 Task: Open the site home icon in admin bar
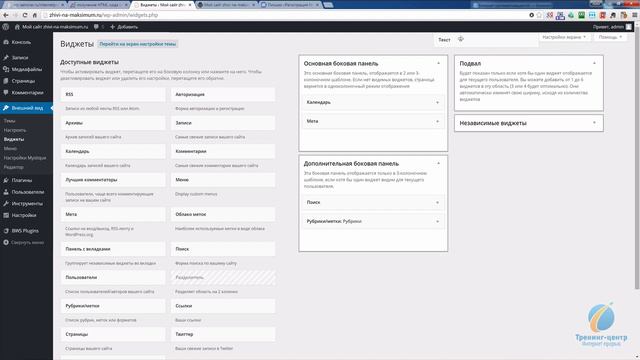[17, 27]
